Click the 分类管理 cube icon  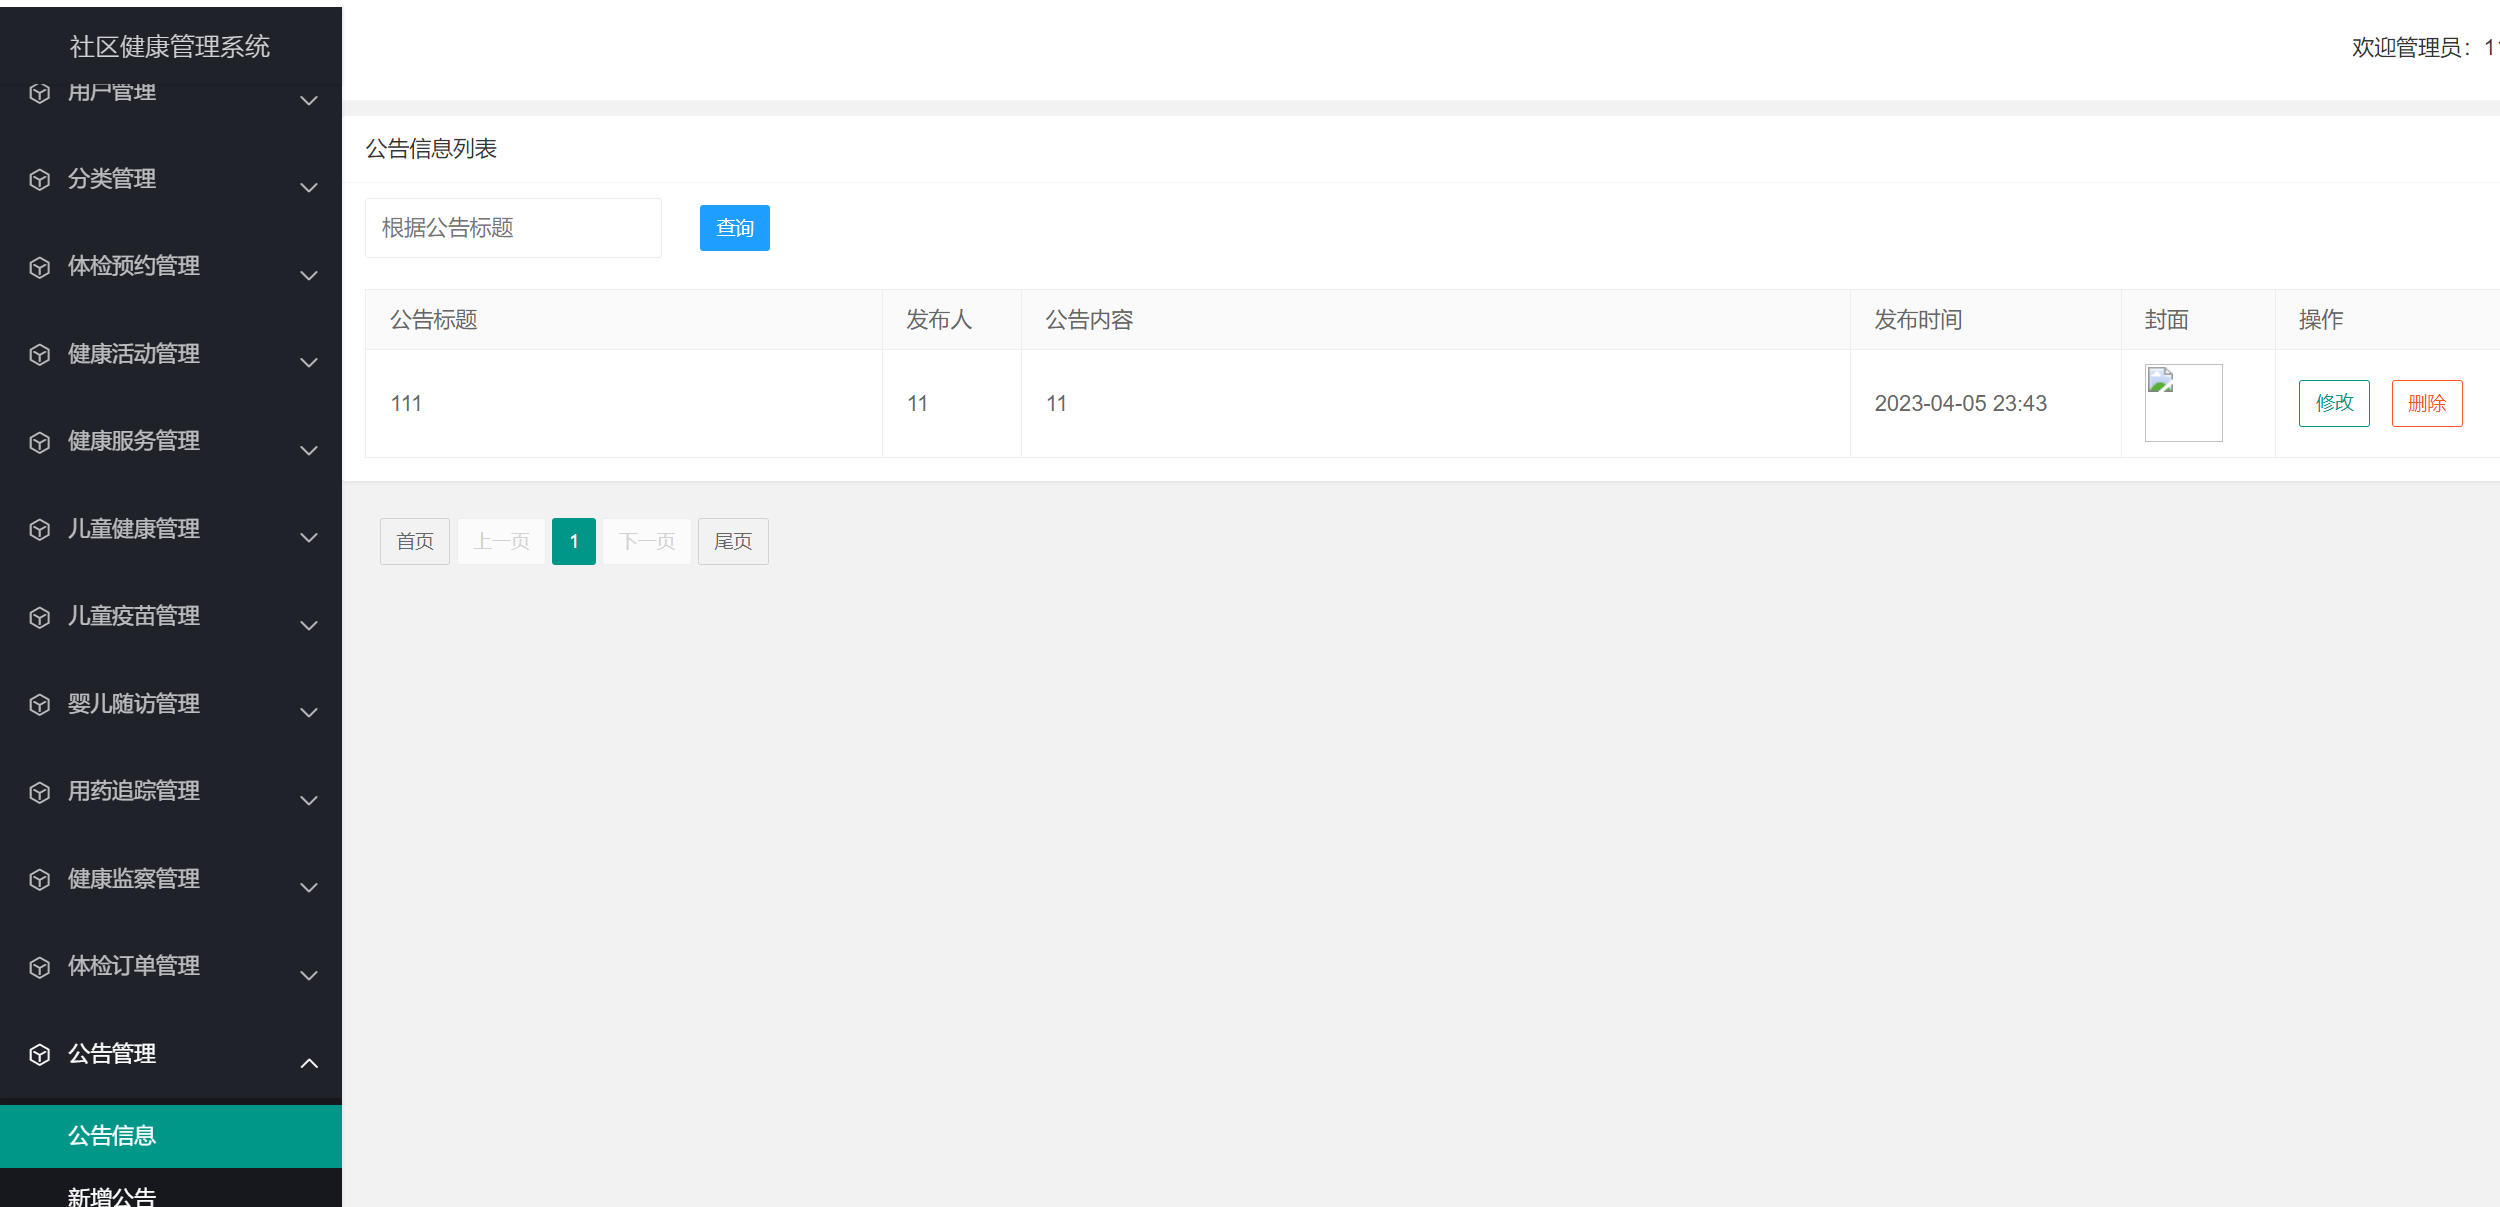point(39,181)
